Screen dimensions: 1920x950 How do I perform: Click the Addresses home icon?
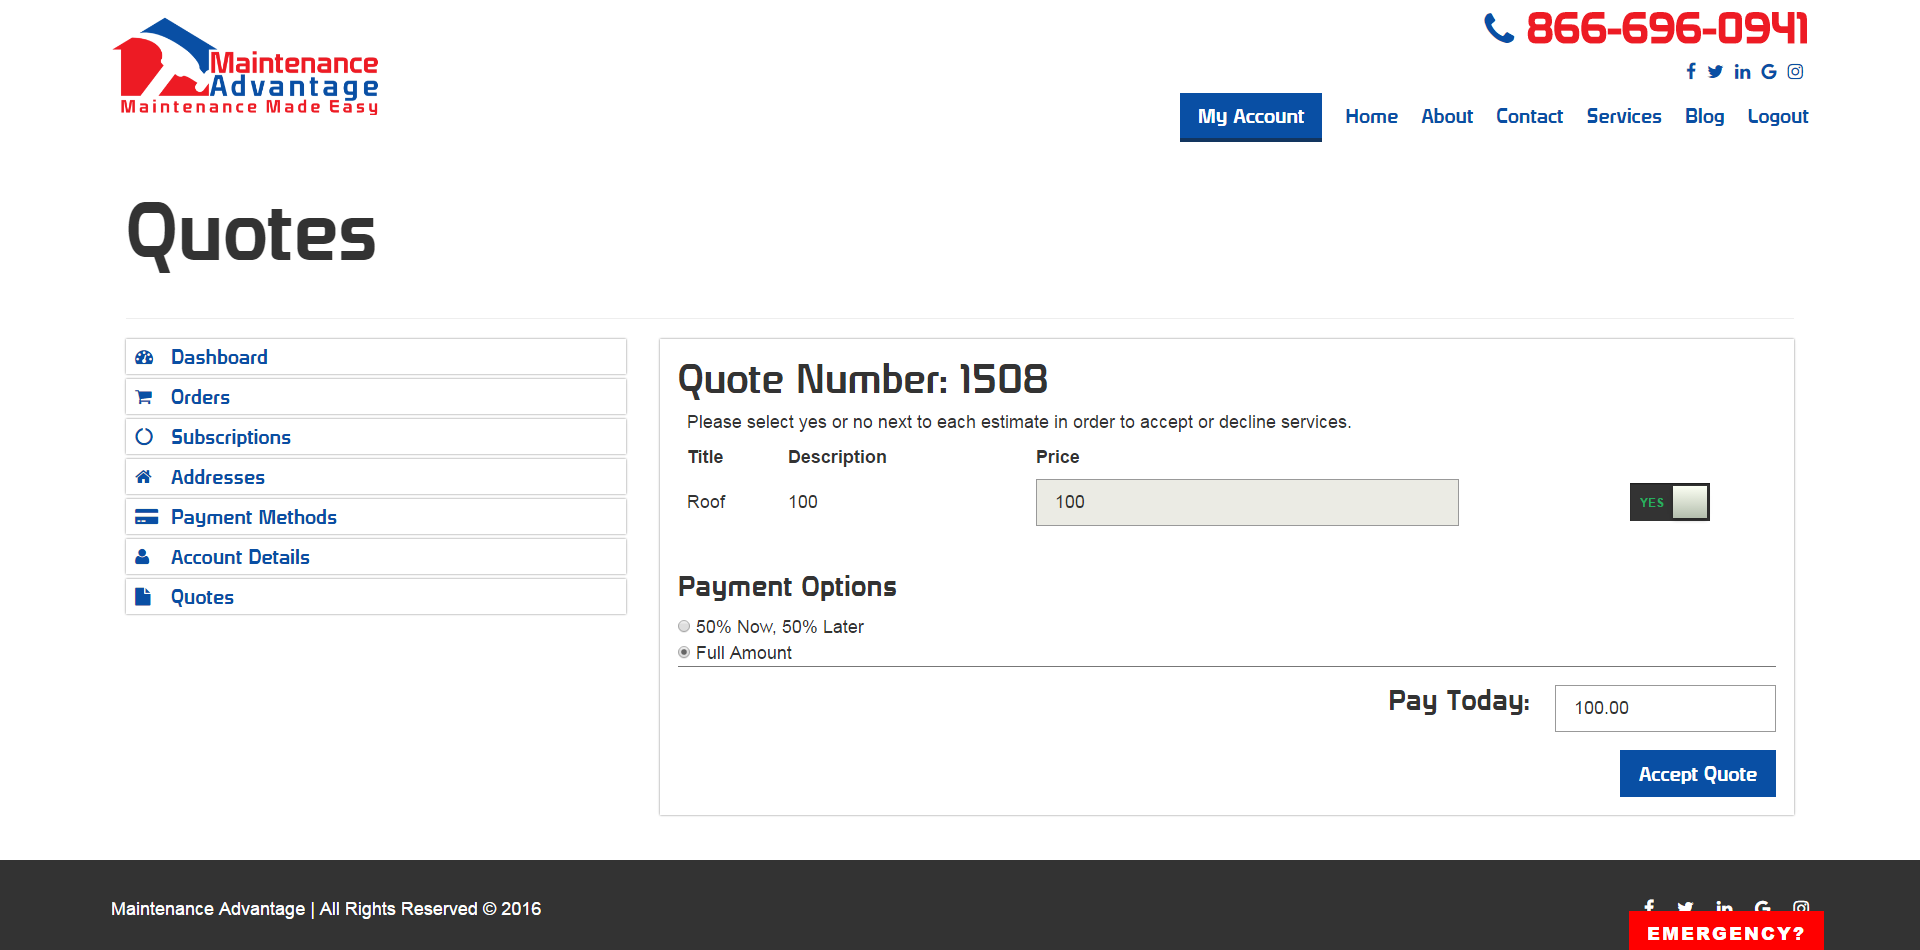tap(144, 477)
